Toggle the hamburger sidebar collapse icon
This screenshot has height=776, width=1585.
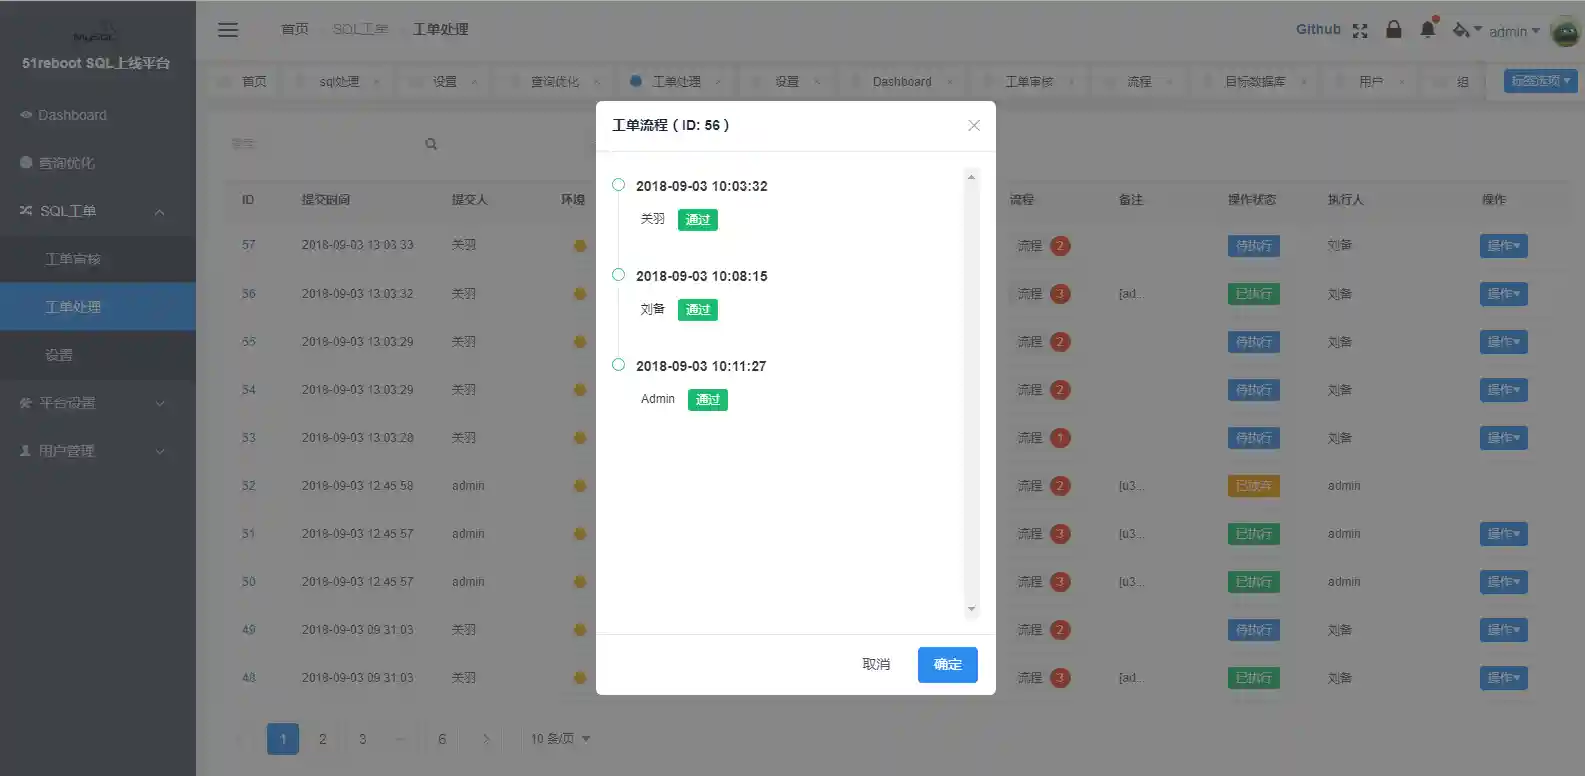tap(228, 30)
